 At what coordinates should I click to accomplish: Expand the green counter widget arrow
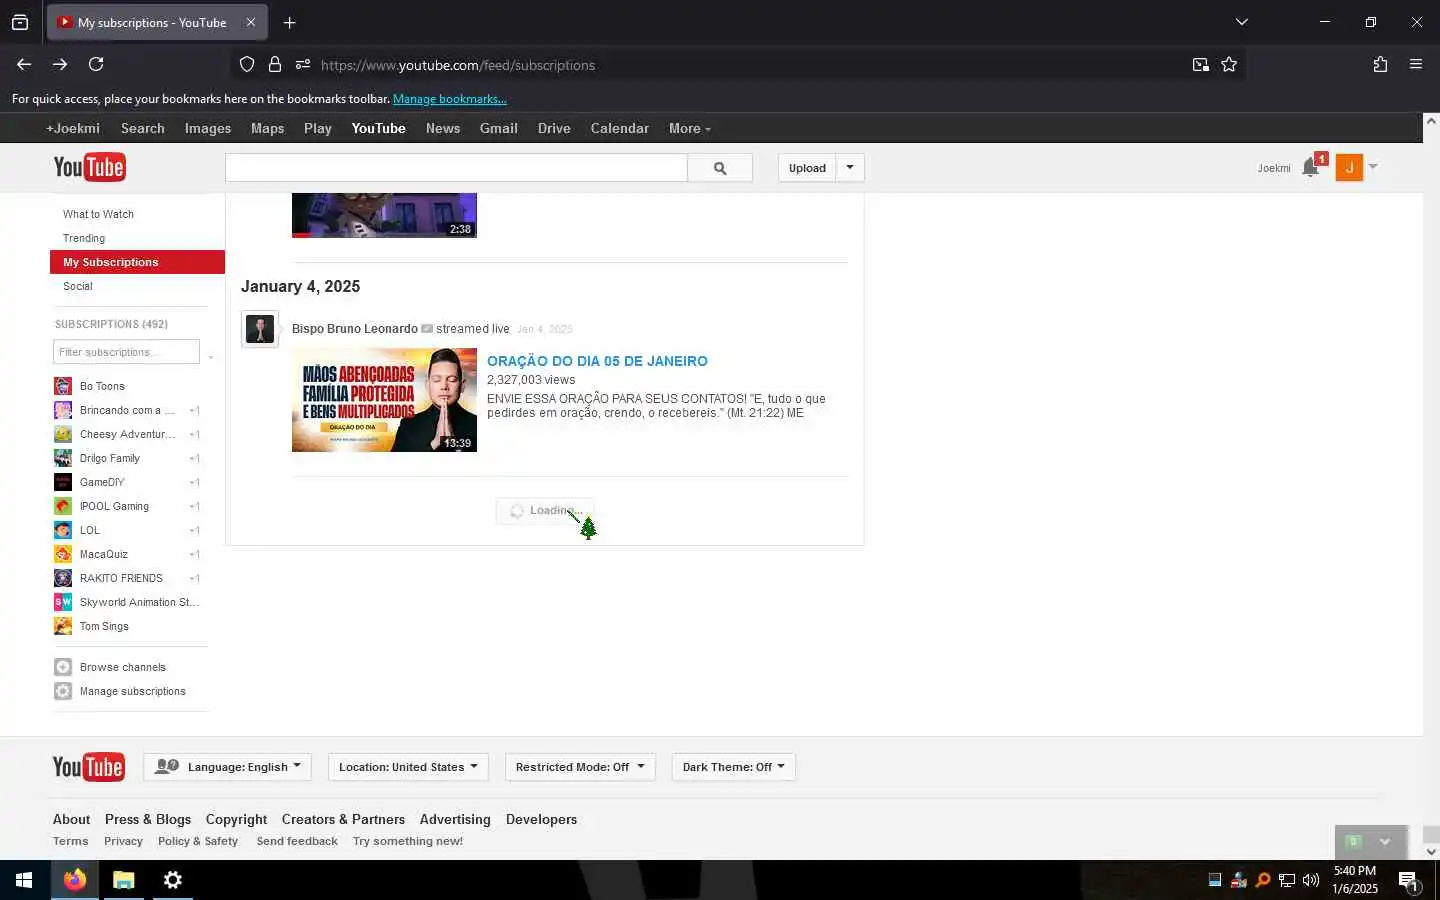point(1385,841)
